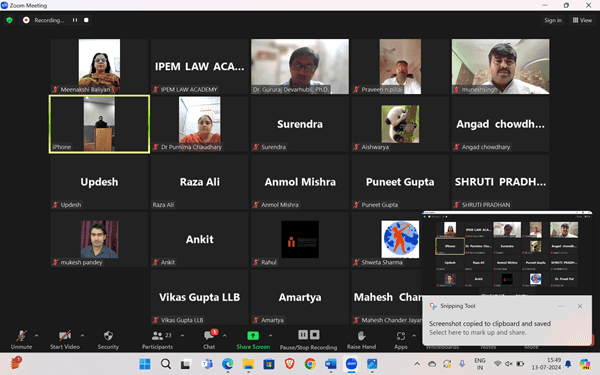Select the Vikas Gupta LLB tile

[199, 297]
